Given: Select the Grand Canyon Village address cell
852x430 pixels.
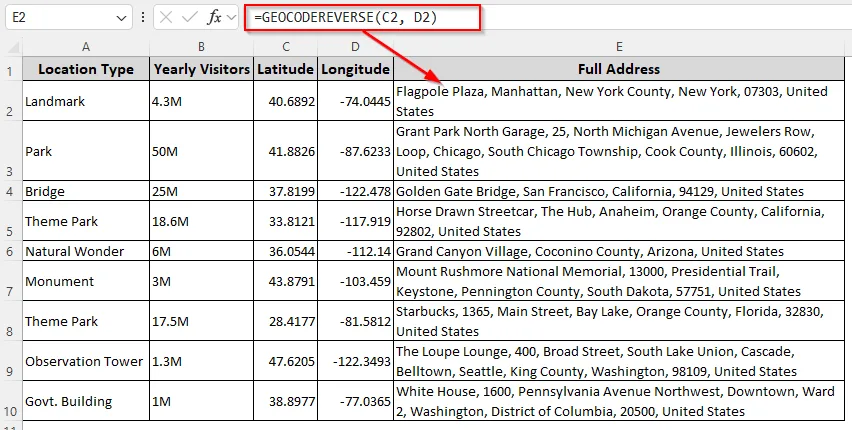Looking at the screenshot, I should (619, 251).
